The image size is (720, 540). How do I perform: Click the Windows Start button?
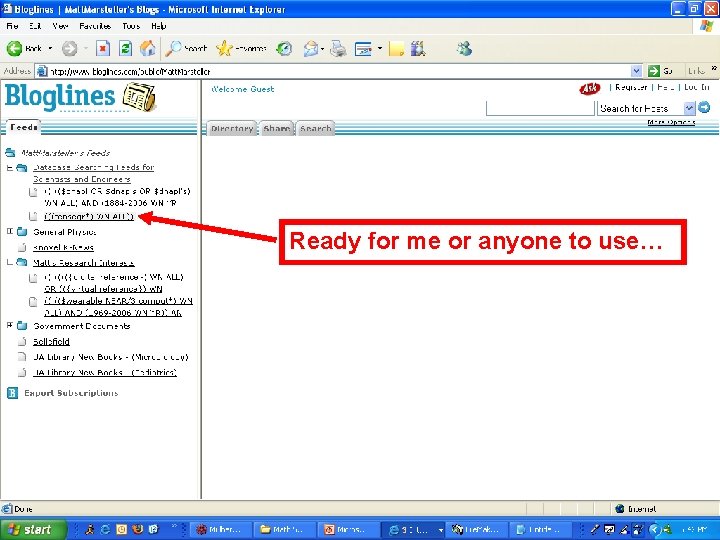(33, 529)
